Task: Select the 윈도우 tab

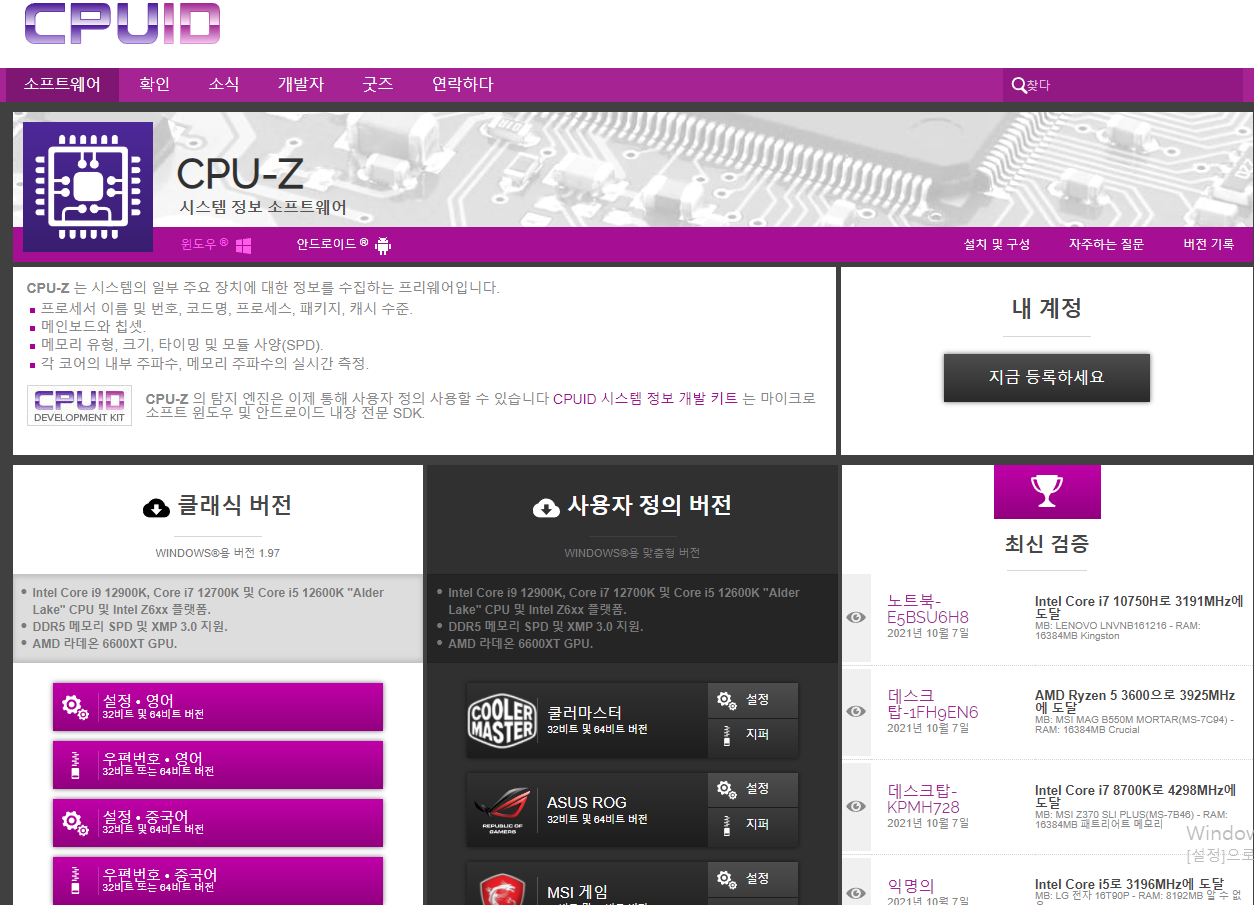Action: (x=216, y=244)
